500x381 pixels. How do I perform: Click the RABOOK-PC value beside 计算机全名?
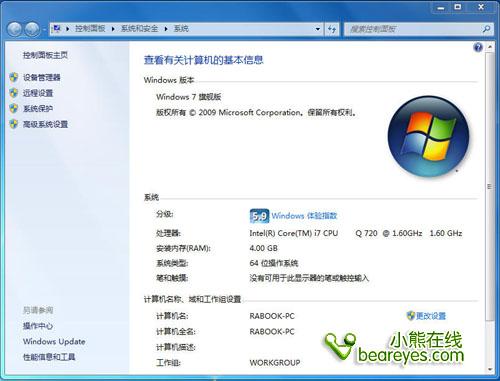pos(272,332)
